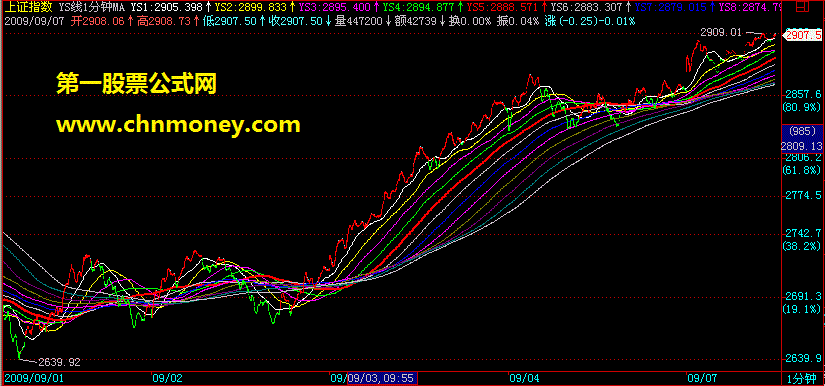The height and width of the screenshot is (386, 825).
Task: Click the (61.8%) retracement label
Action: [x=802, y=169]
